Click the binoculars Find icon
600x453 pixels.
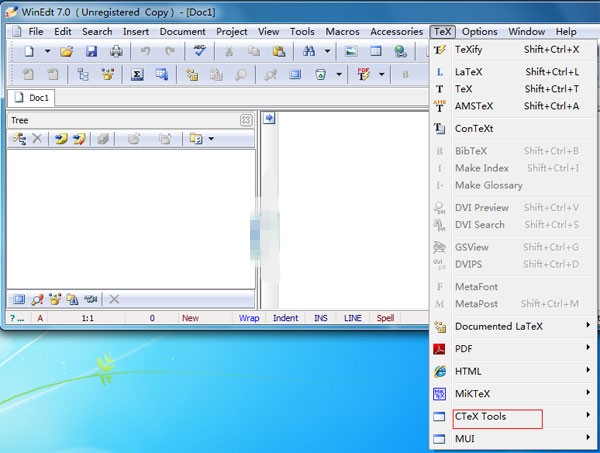308,51
